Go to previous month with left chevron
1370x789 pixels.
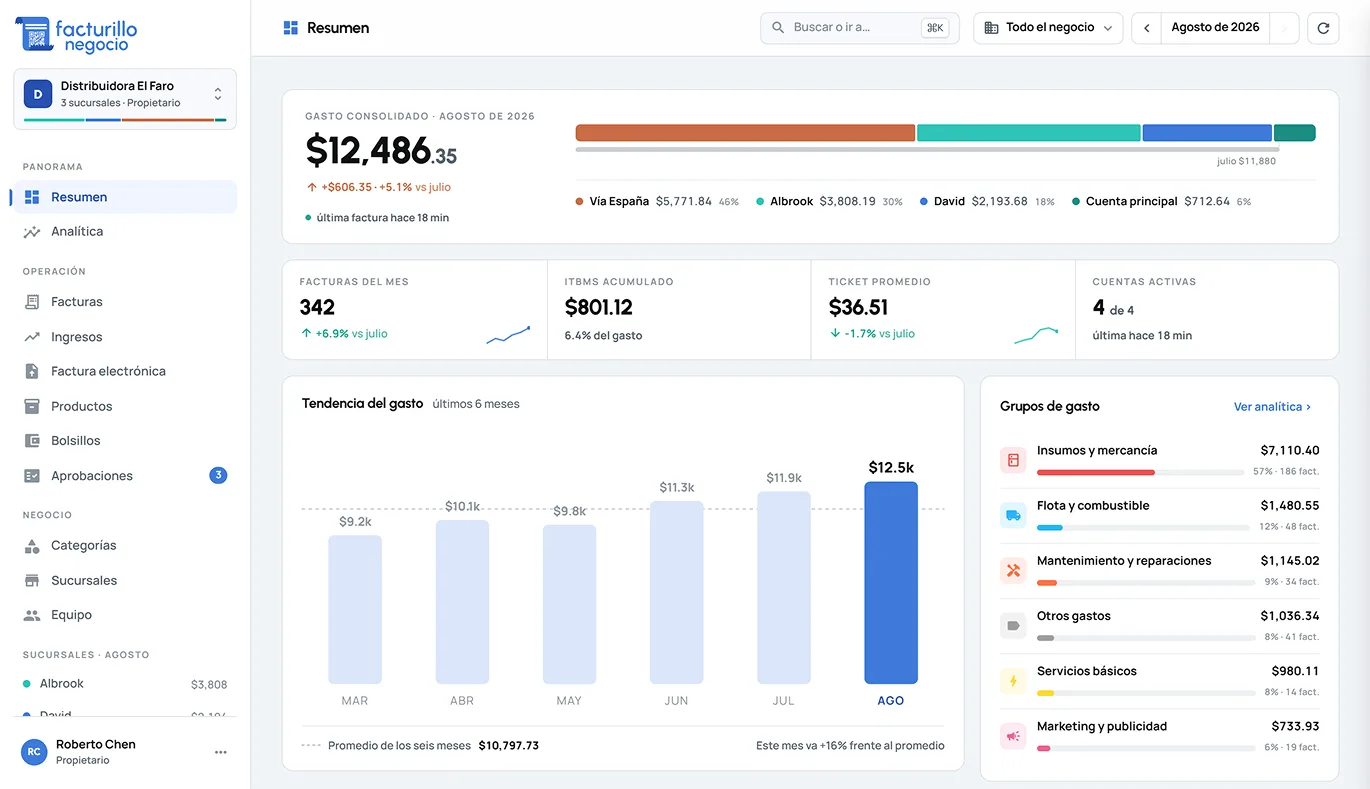pos(1147,28)
